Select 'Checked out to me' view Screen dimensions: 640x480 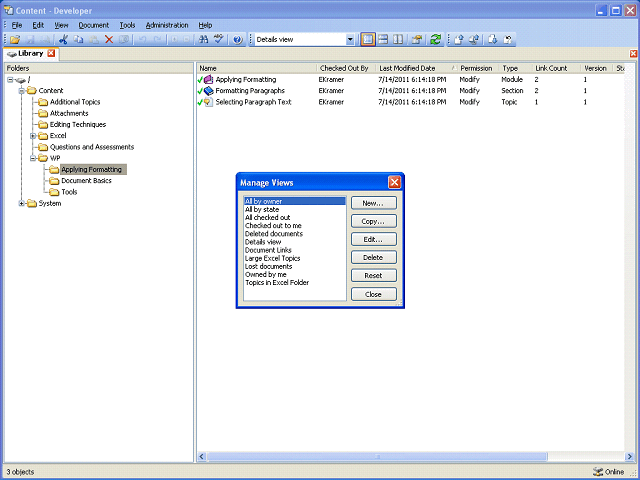[x=294, y=226]
